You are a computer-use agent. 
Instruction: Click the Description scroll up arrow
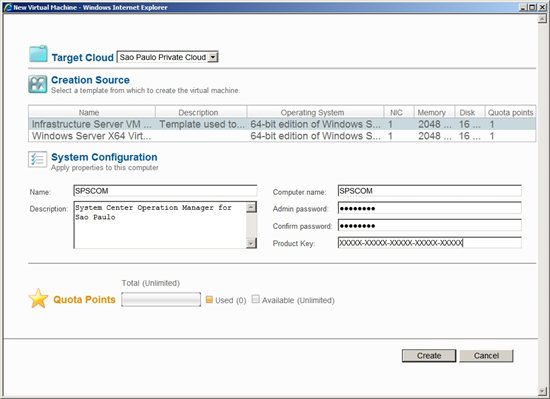tap(251, 207)
